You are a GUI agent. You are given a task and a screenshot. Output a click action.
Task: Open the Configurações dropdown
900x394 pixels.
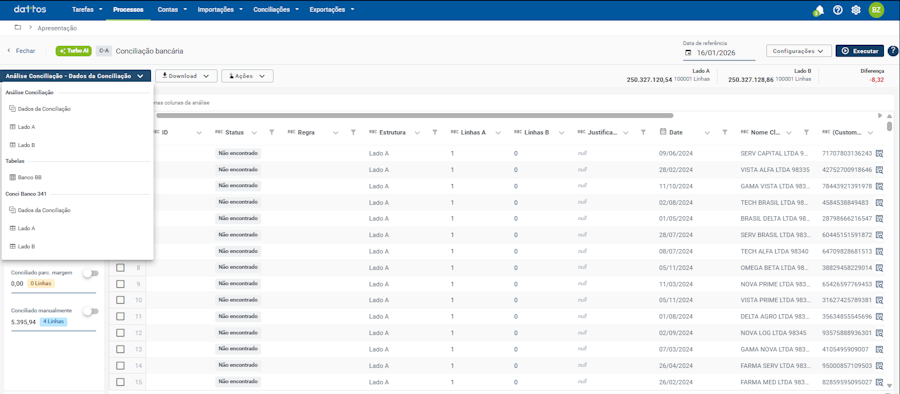[x=799, y=51]
